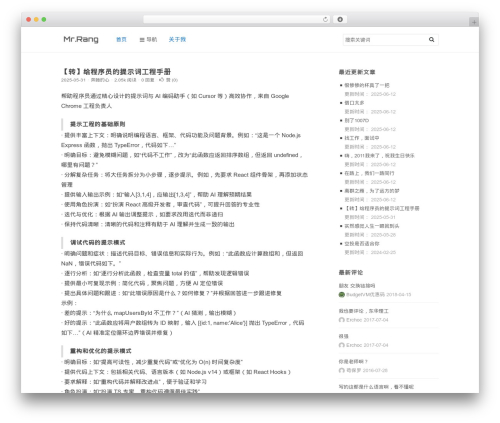Screen dimensions: 500x423
Task: Click the article date 2025-05-31
Action: (x=73, y=80)
